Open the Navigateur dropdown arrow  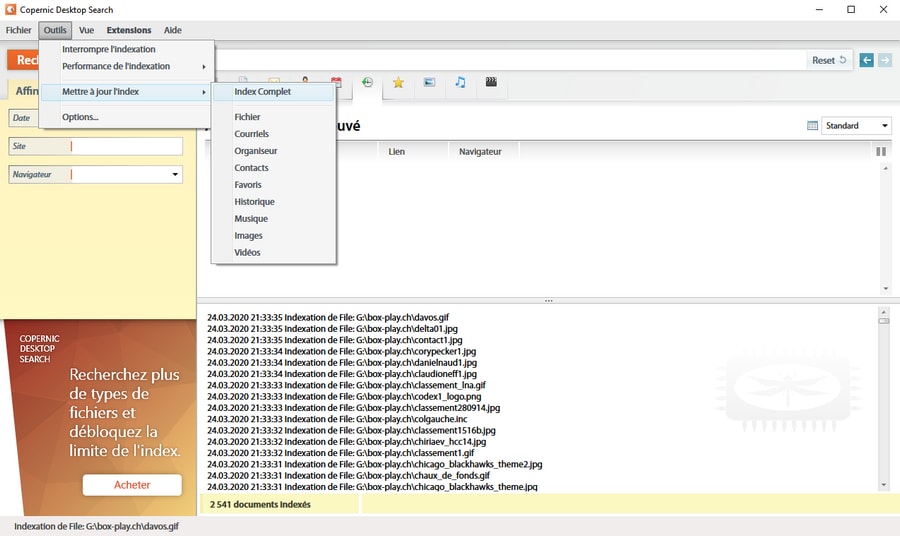click(175, 174)
